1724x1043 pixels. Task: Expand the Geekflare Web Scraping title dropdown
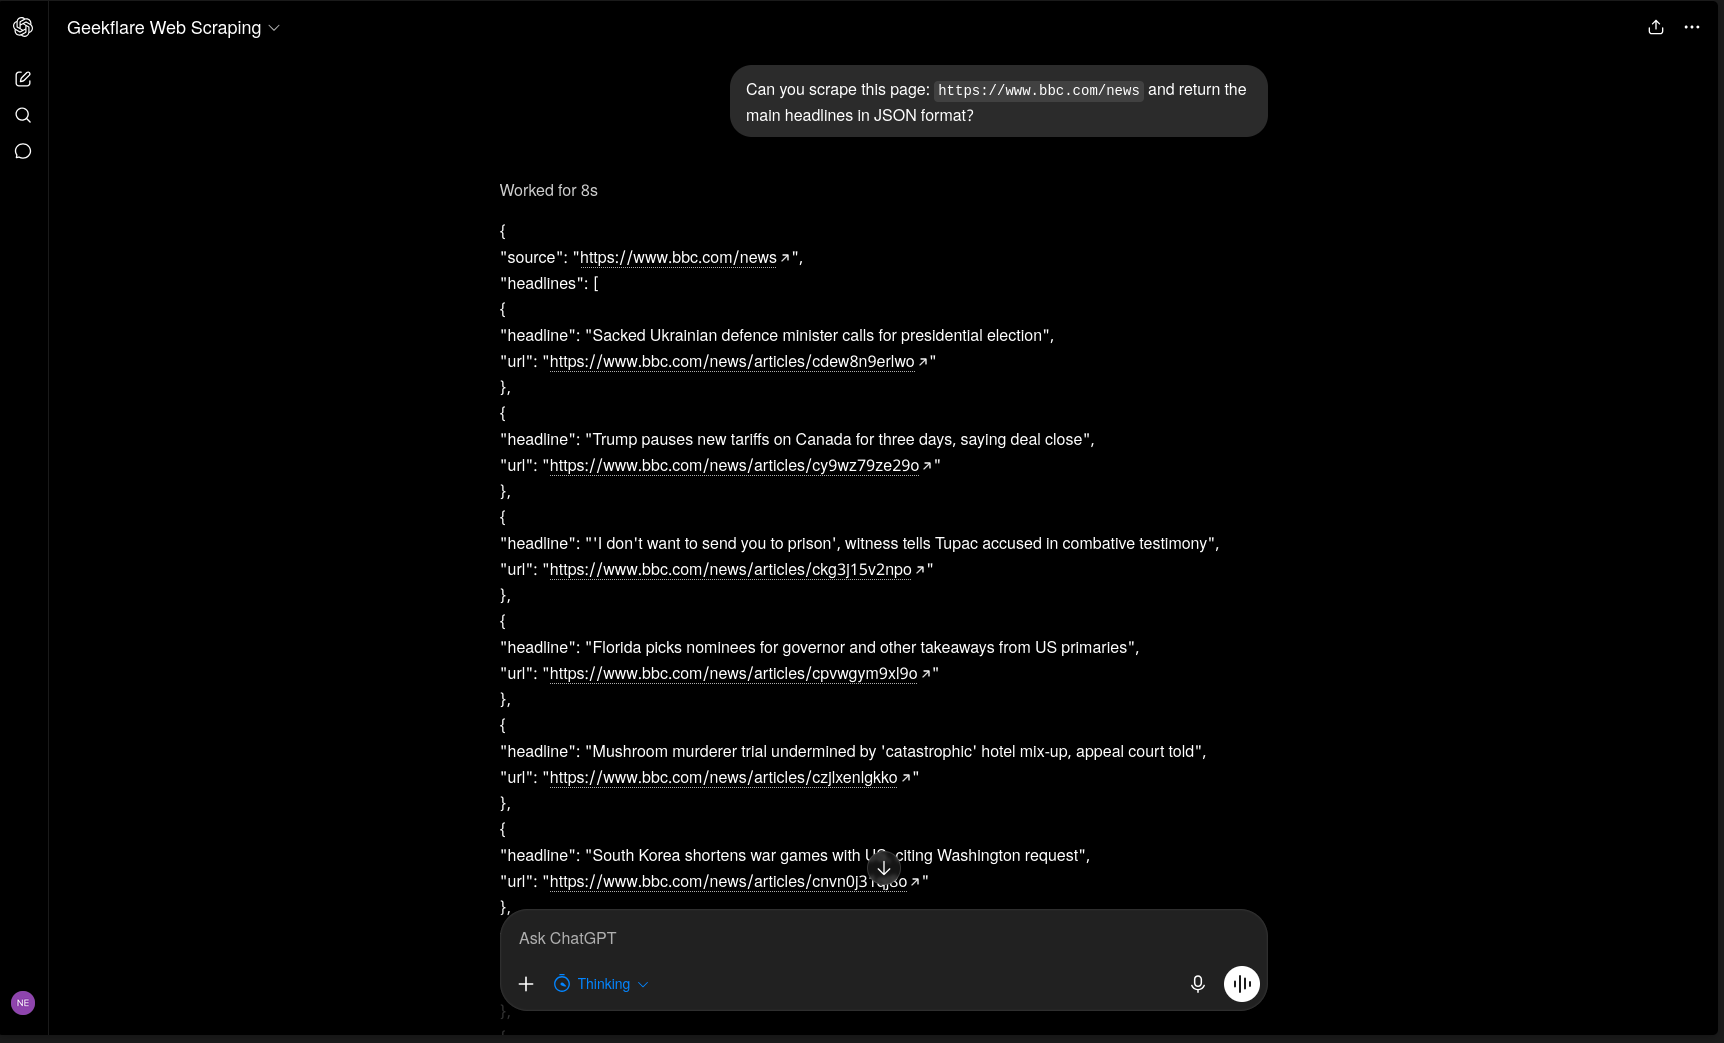(x=173, y=28)
